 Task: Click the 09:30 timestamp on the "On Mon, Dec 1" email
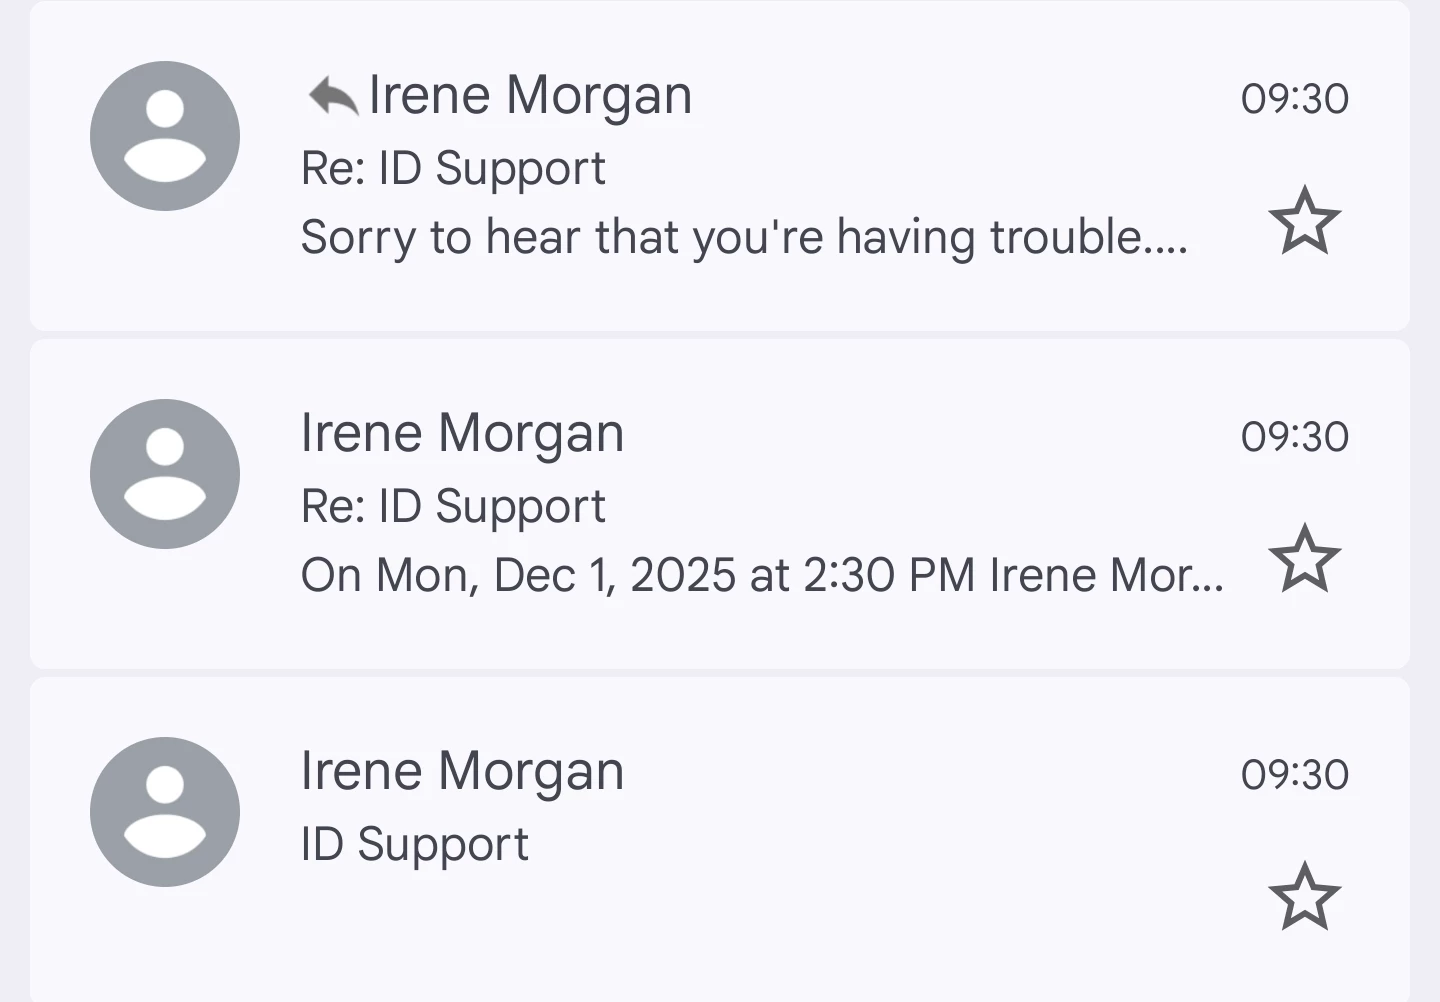(x=1294, y=437)
